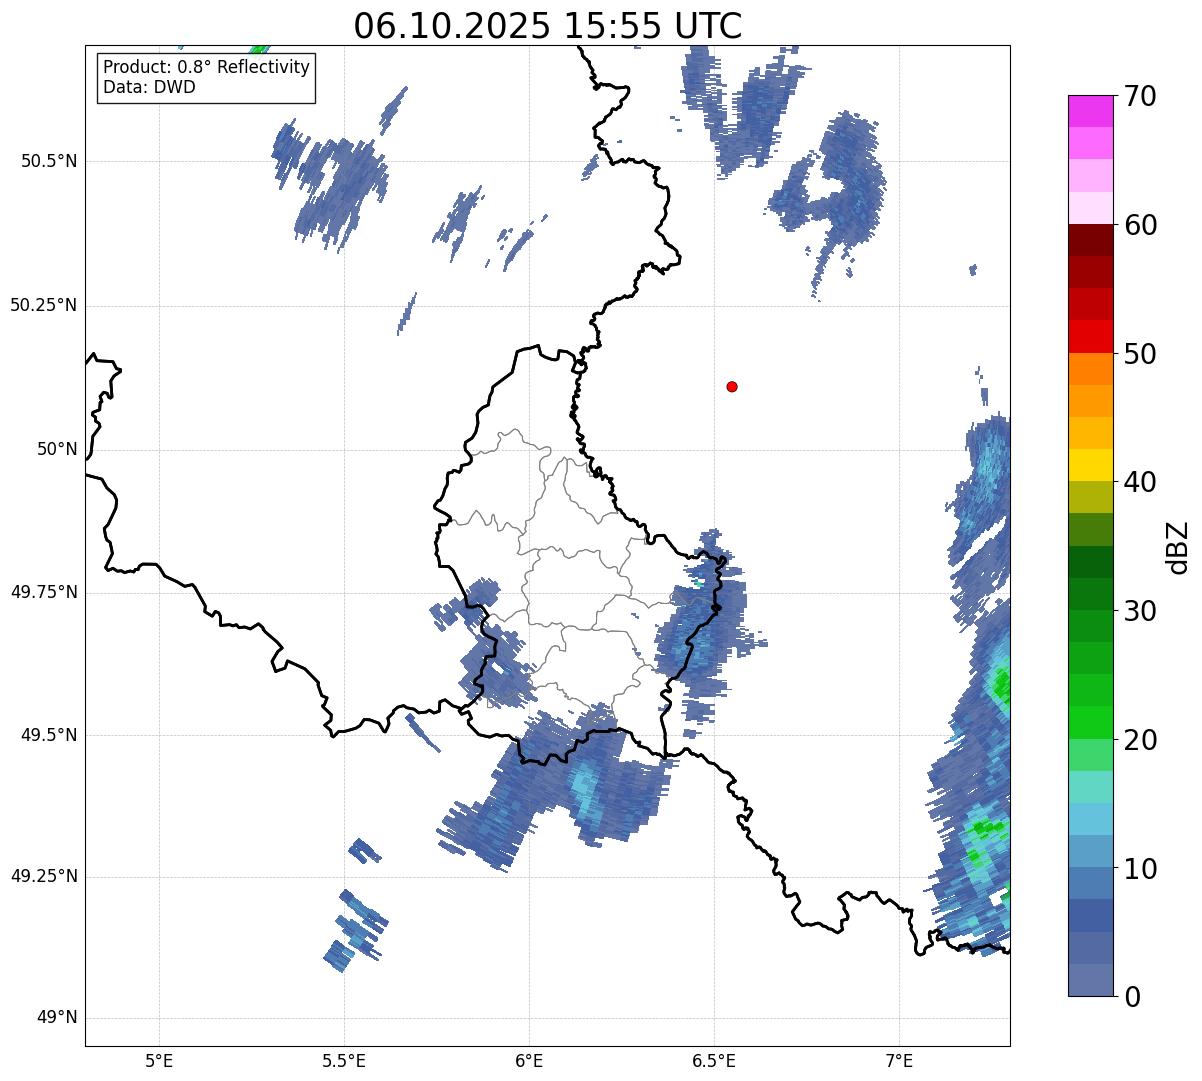Click the "49.75°N" latitude label
This screenshot has height=1081, width=1202.
point(44,592)
